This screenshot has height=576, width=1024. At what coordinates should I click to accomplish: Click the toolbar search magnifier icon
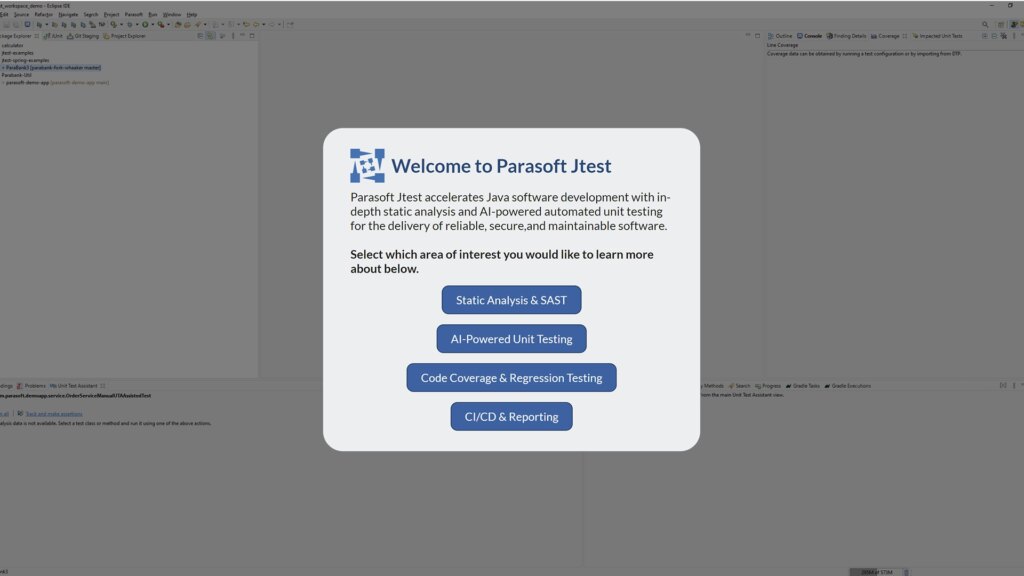coord(985,25)
